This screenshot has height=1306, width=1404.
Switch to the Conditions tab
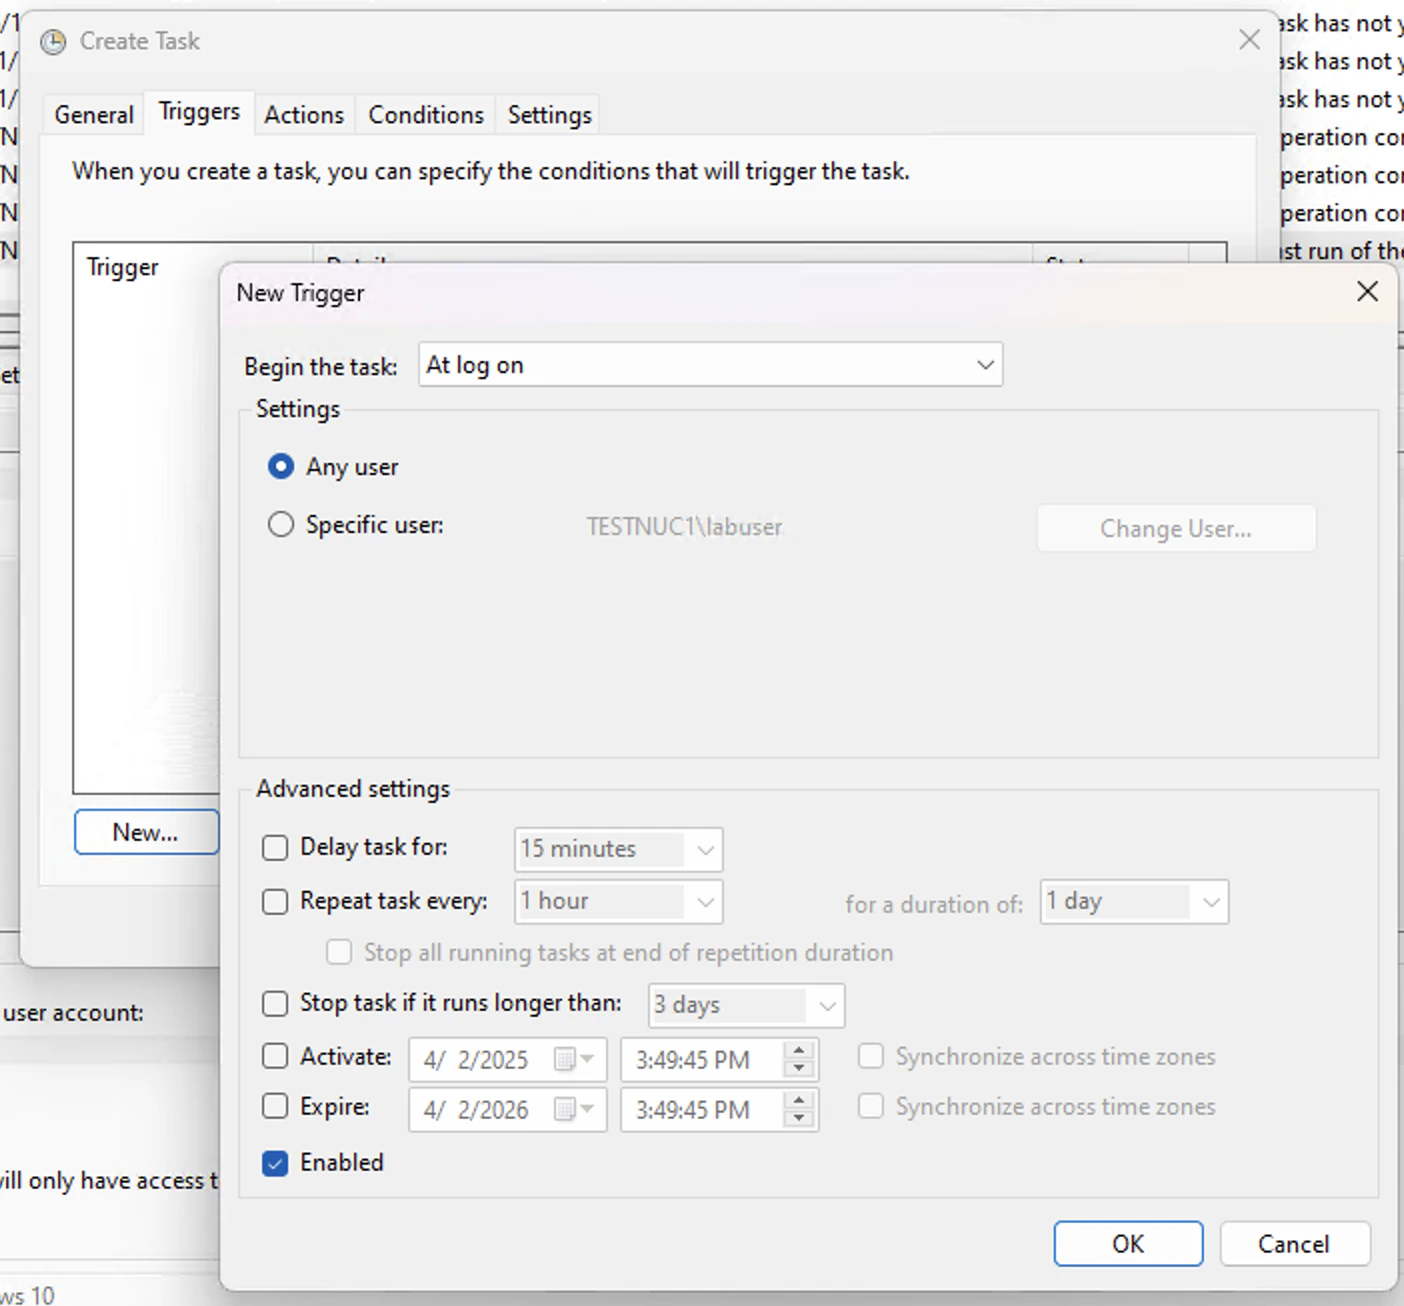pos(425,114)
